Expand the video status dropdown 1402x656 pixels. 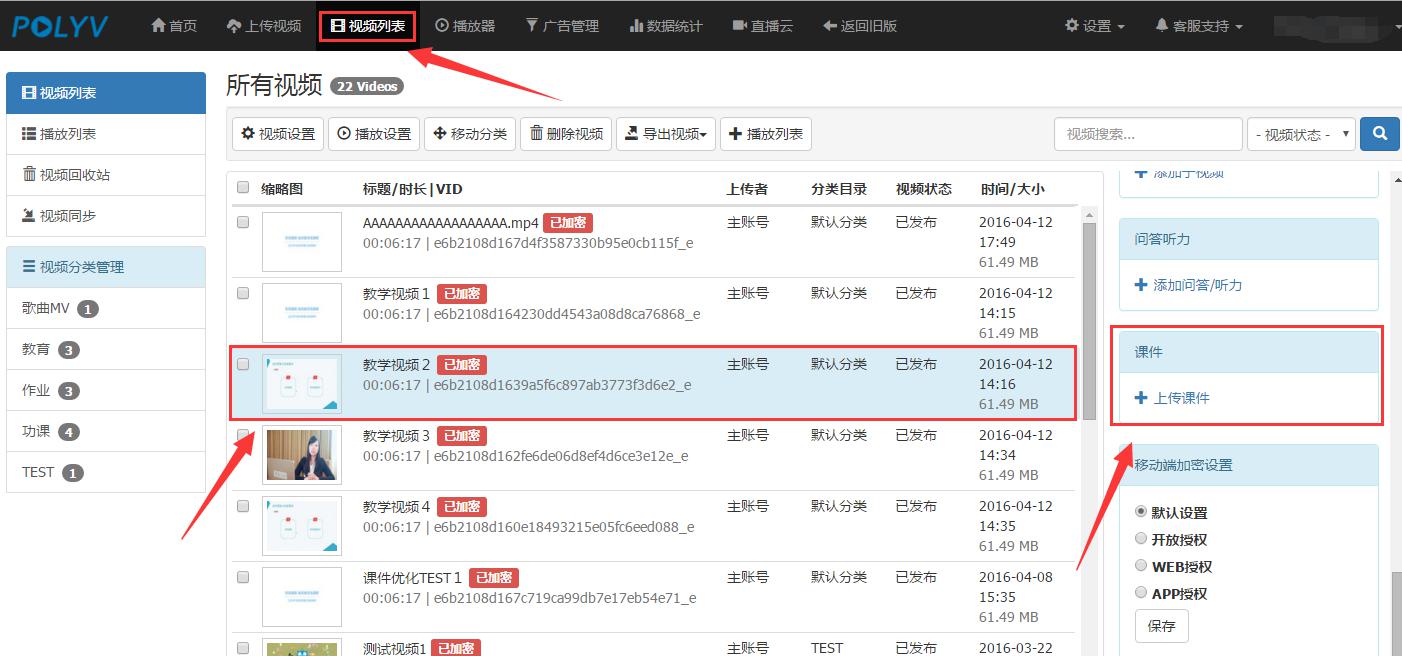click(1300, 134)
